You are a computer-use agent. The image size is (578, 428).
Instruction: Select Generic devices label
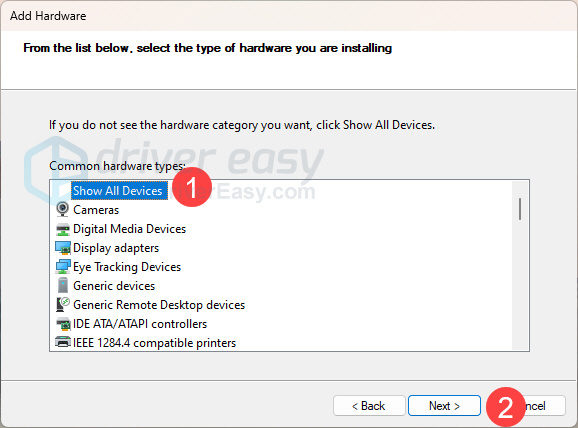pyautogui.click(x=114, y=286)
